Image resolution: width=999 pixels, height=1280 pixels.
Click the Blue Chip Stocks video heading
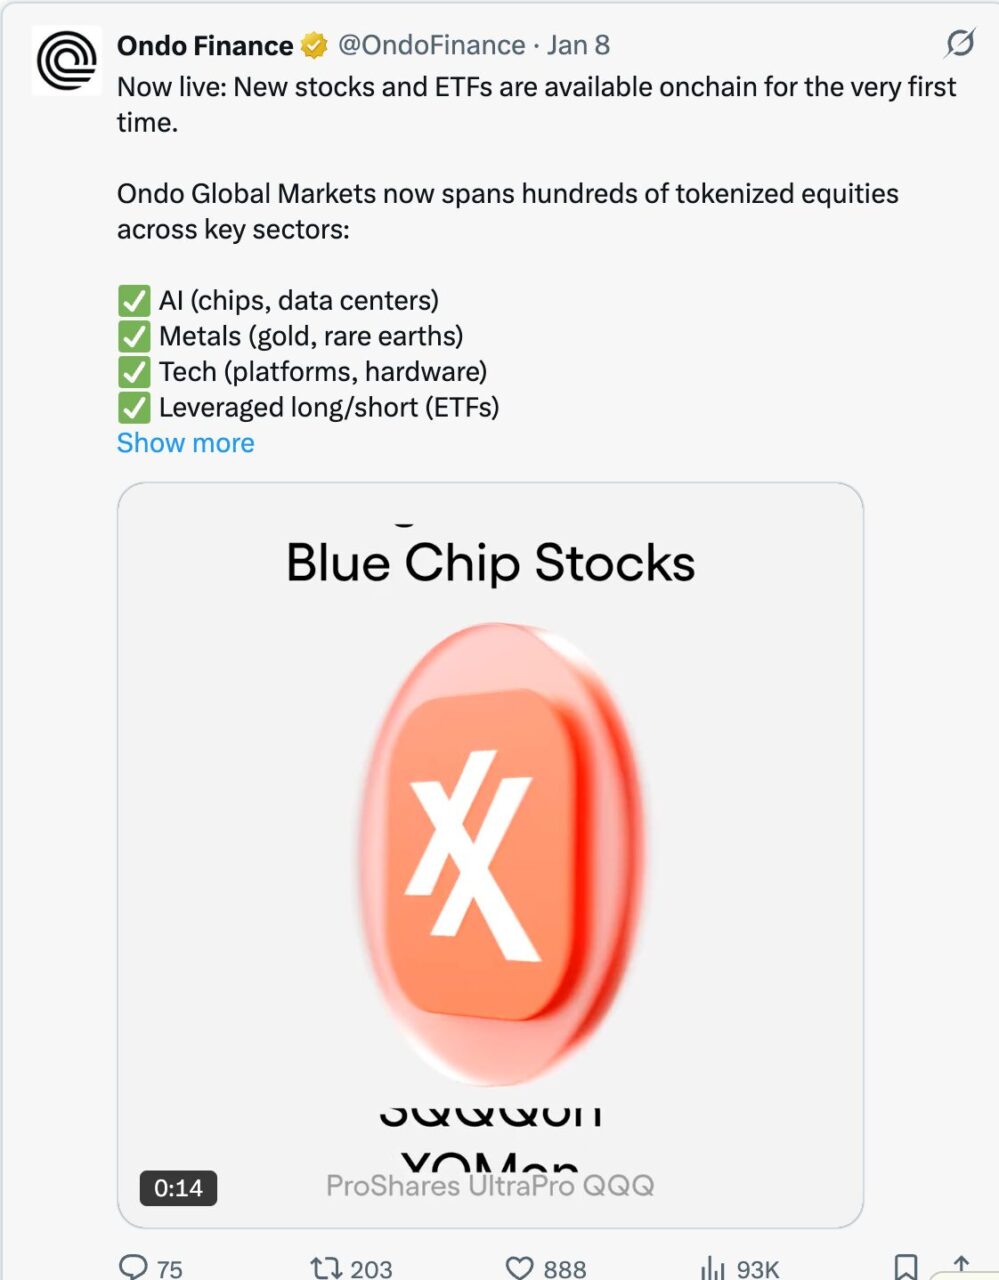coord(490,563)
